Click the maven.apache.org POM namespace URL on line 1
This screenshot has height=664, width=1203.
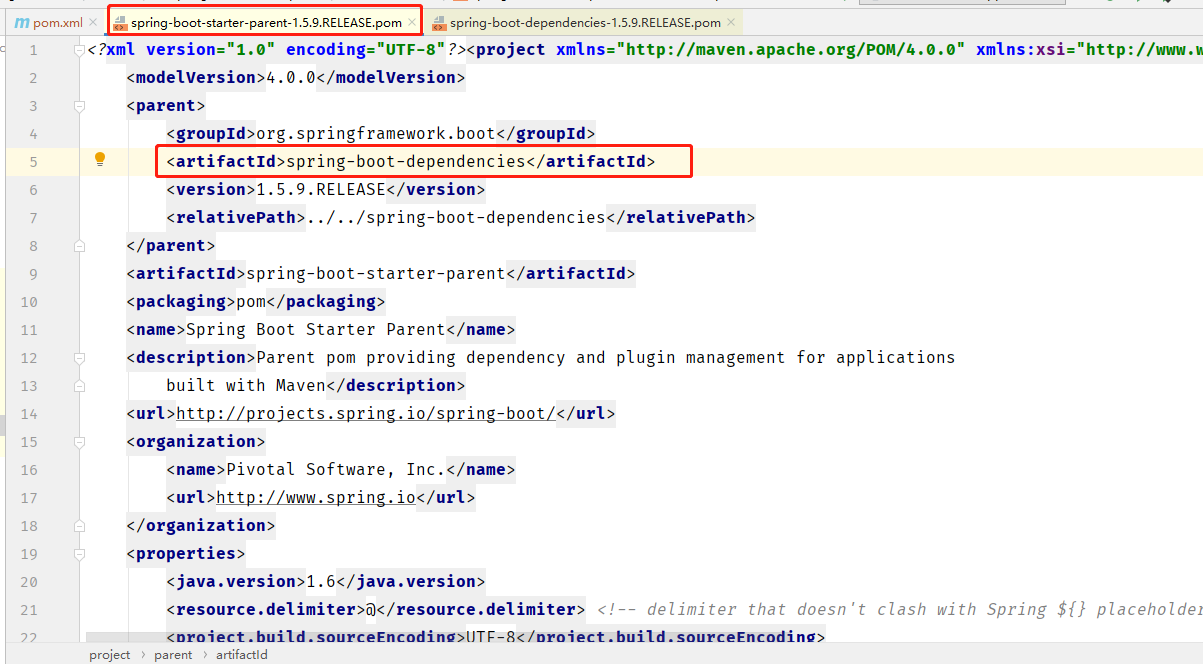point(790,49)
